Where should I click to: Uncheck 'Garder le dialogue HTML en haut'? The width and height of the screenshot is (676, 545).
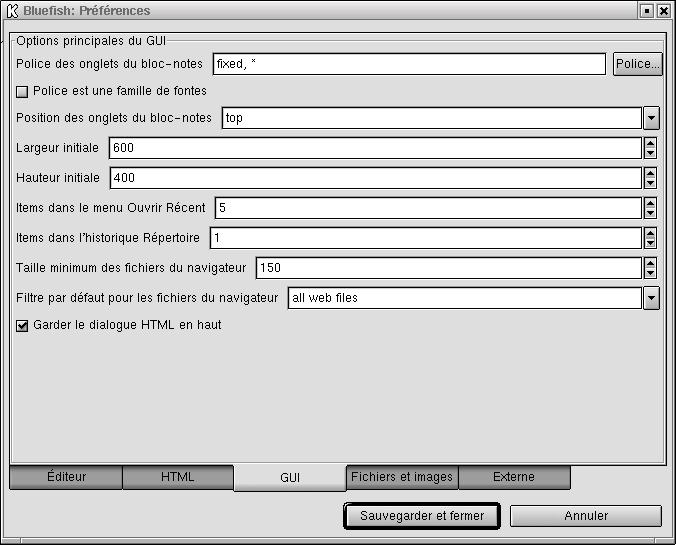23,325
